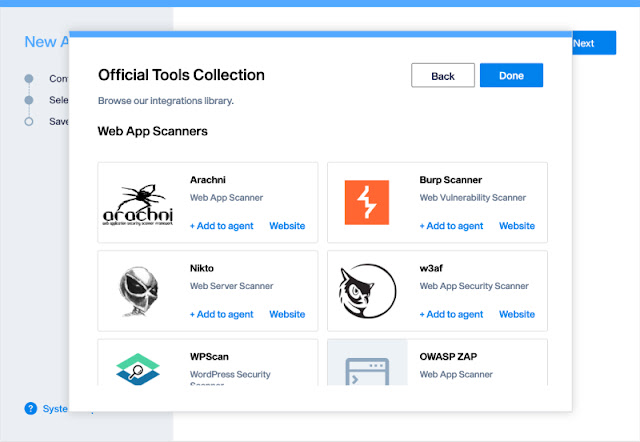Screen dimensions: 640x442
Task: Click 'Web App Security Scanner' description
Action: pyautogui.click(x=474, y=286)
